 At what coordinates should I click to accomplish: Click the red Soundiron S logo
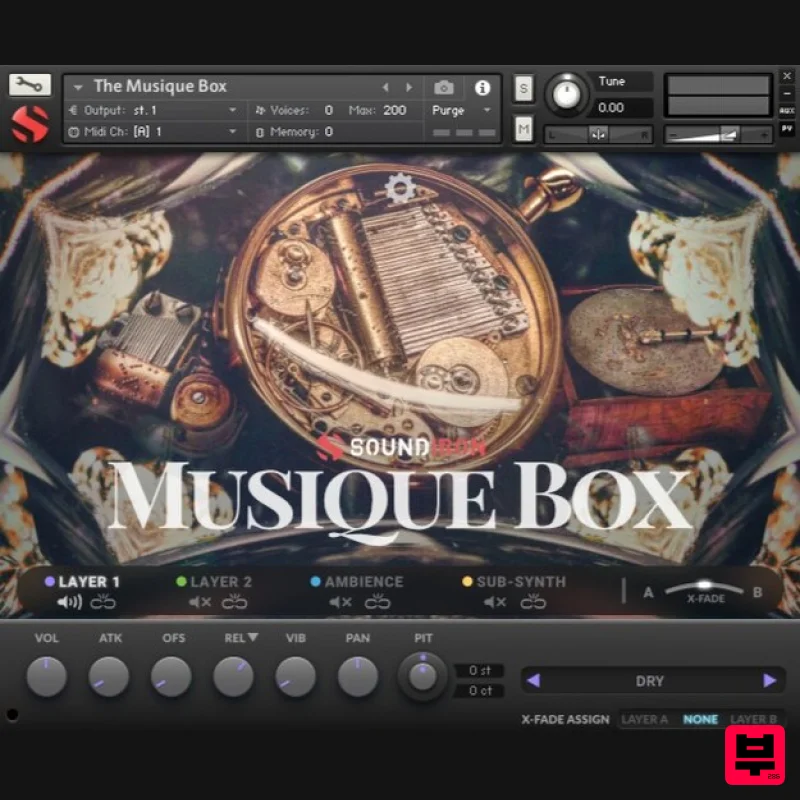pyautogui.click(x=30, y=124)
